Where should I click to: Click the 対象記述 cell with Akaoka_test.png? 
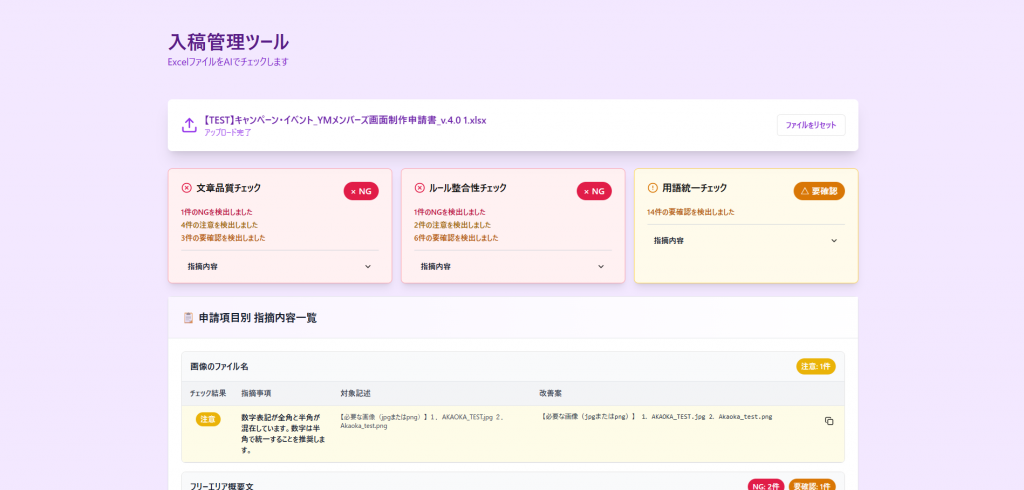click(x=423, y=421)
